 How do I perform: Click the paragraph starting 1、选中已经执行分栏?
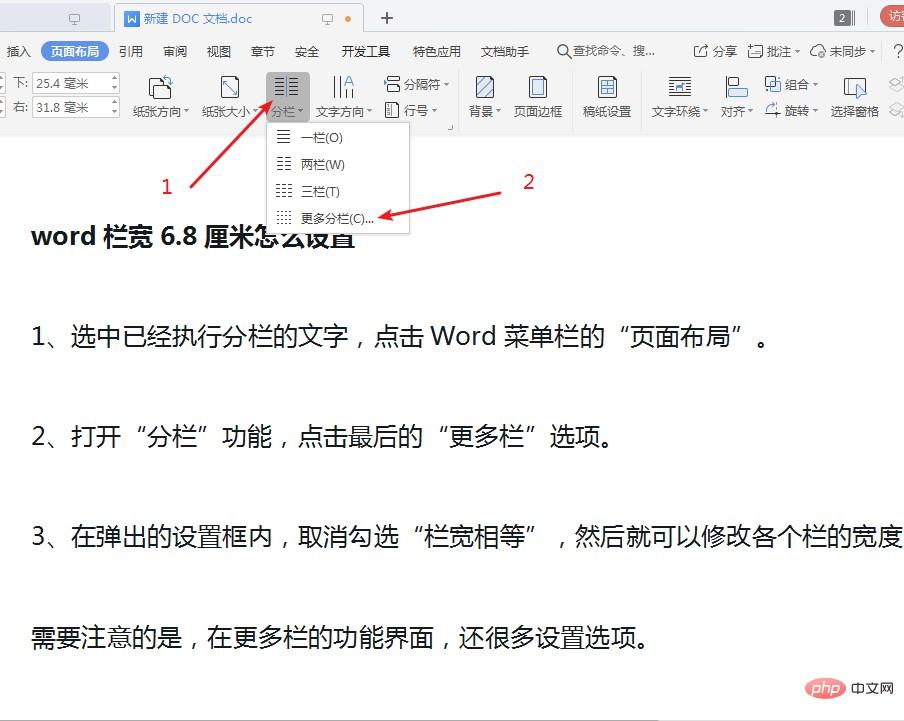point(400,336)
